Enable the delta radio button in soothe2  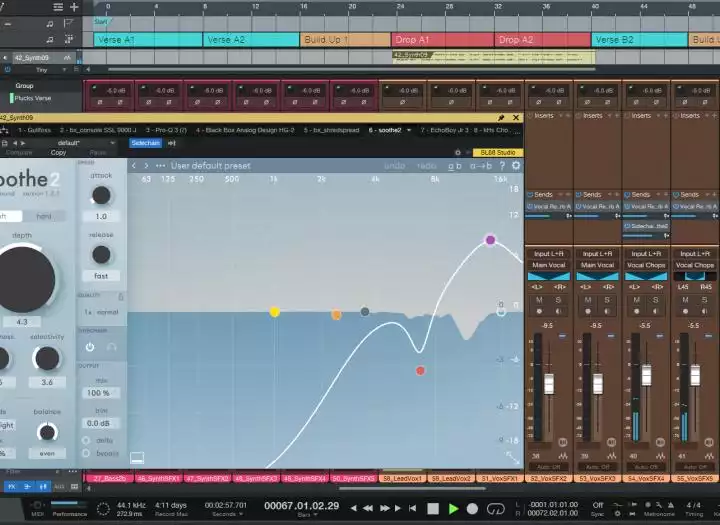tap(86, 440)
